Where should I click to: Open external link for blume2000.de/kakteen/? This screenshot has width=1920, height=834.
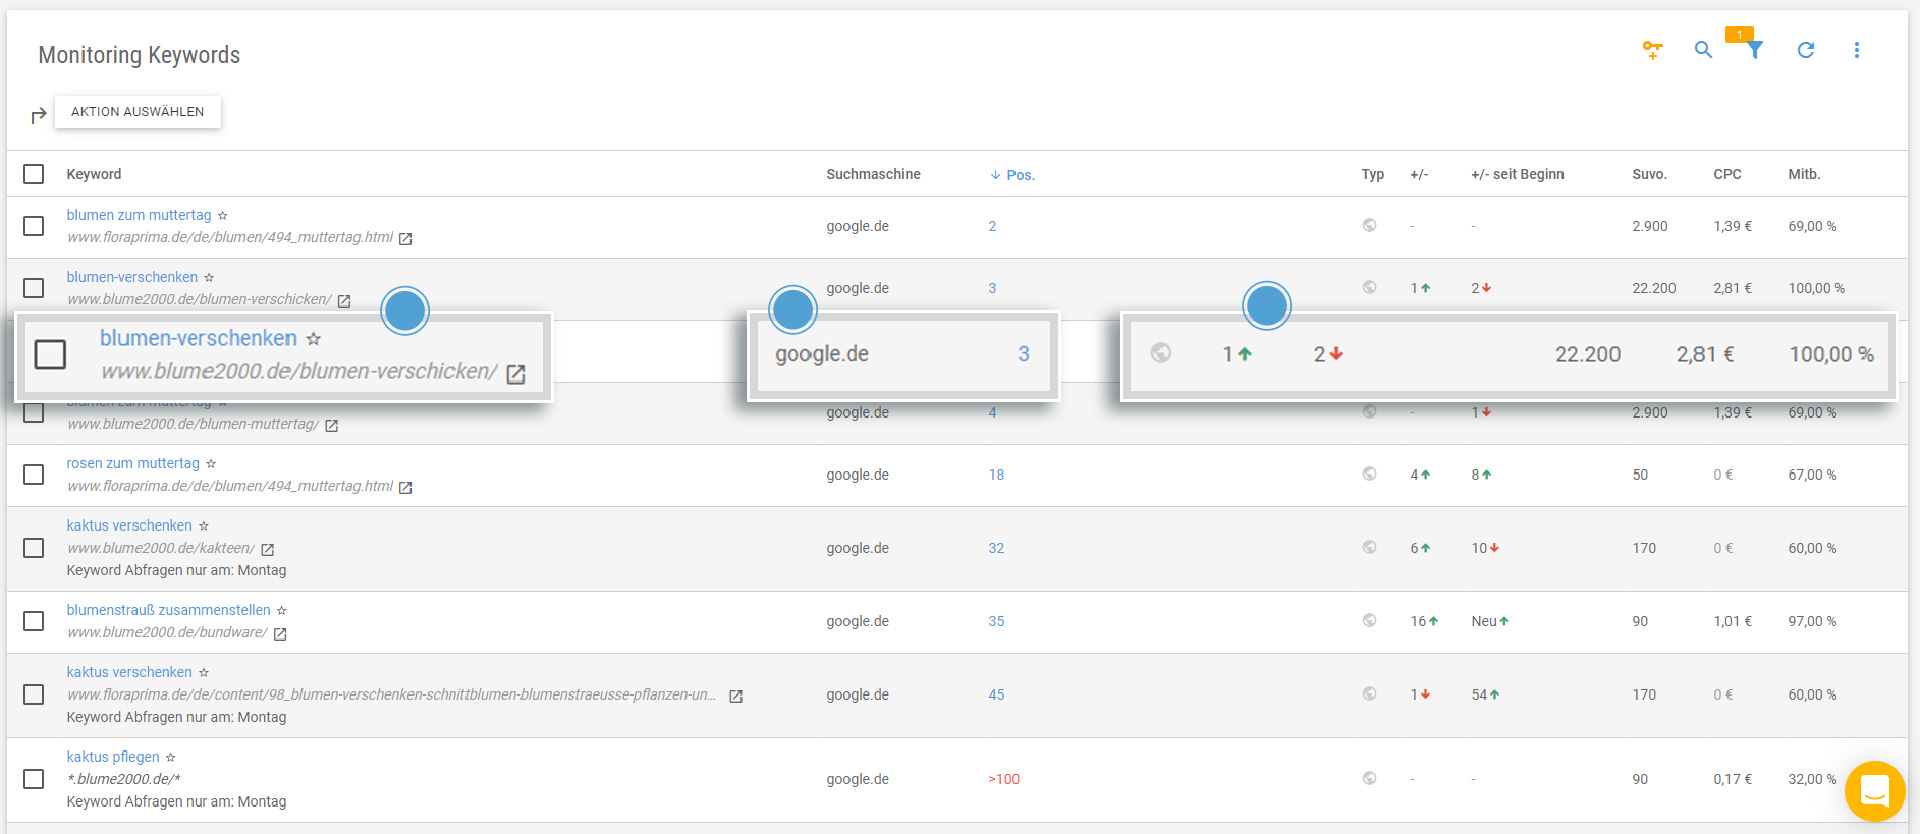coord(268,549)
